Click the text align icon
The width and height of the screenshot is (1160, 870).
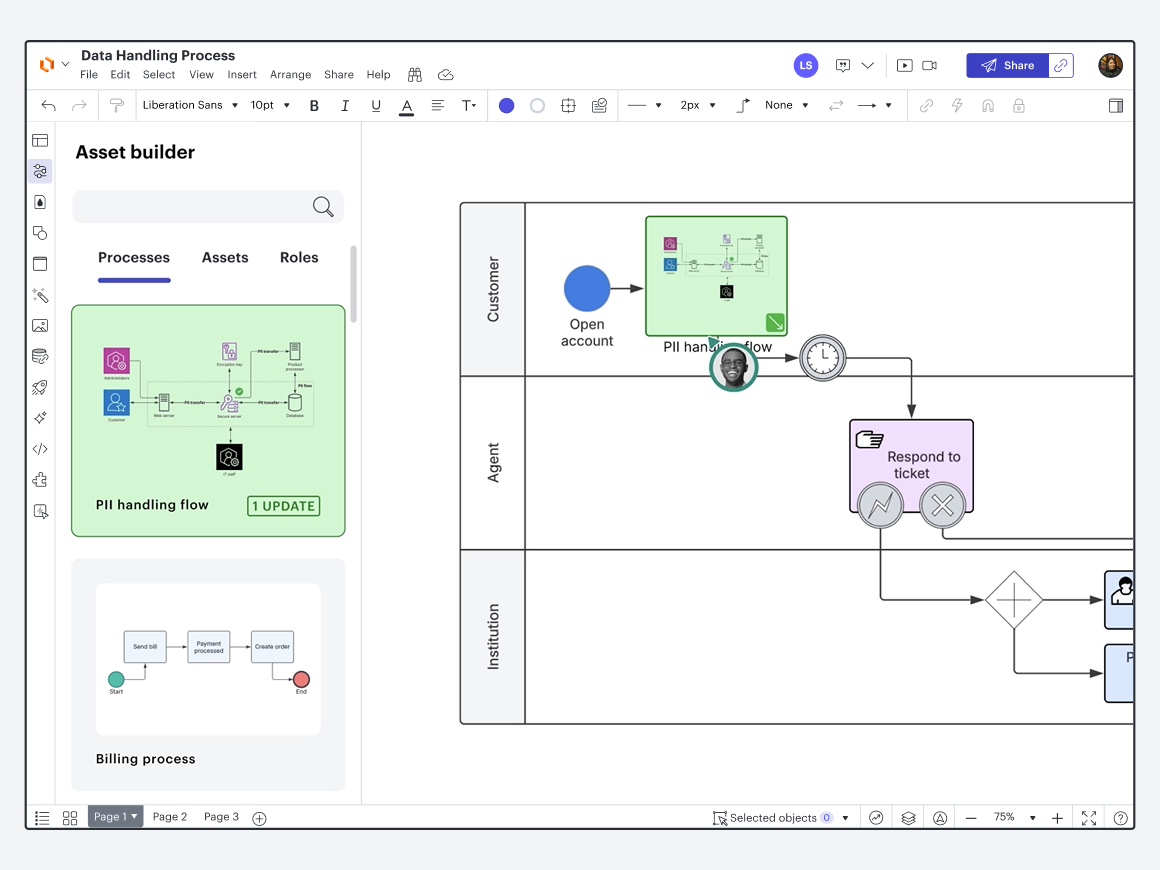pyautogui.click(x=438, y=106)
